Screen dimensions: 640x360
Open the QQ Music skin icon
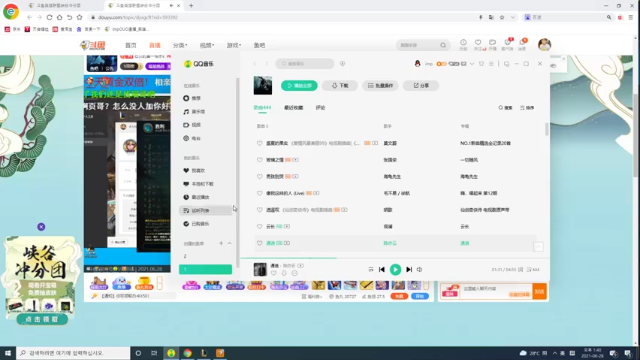(x=482, y=64)
